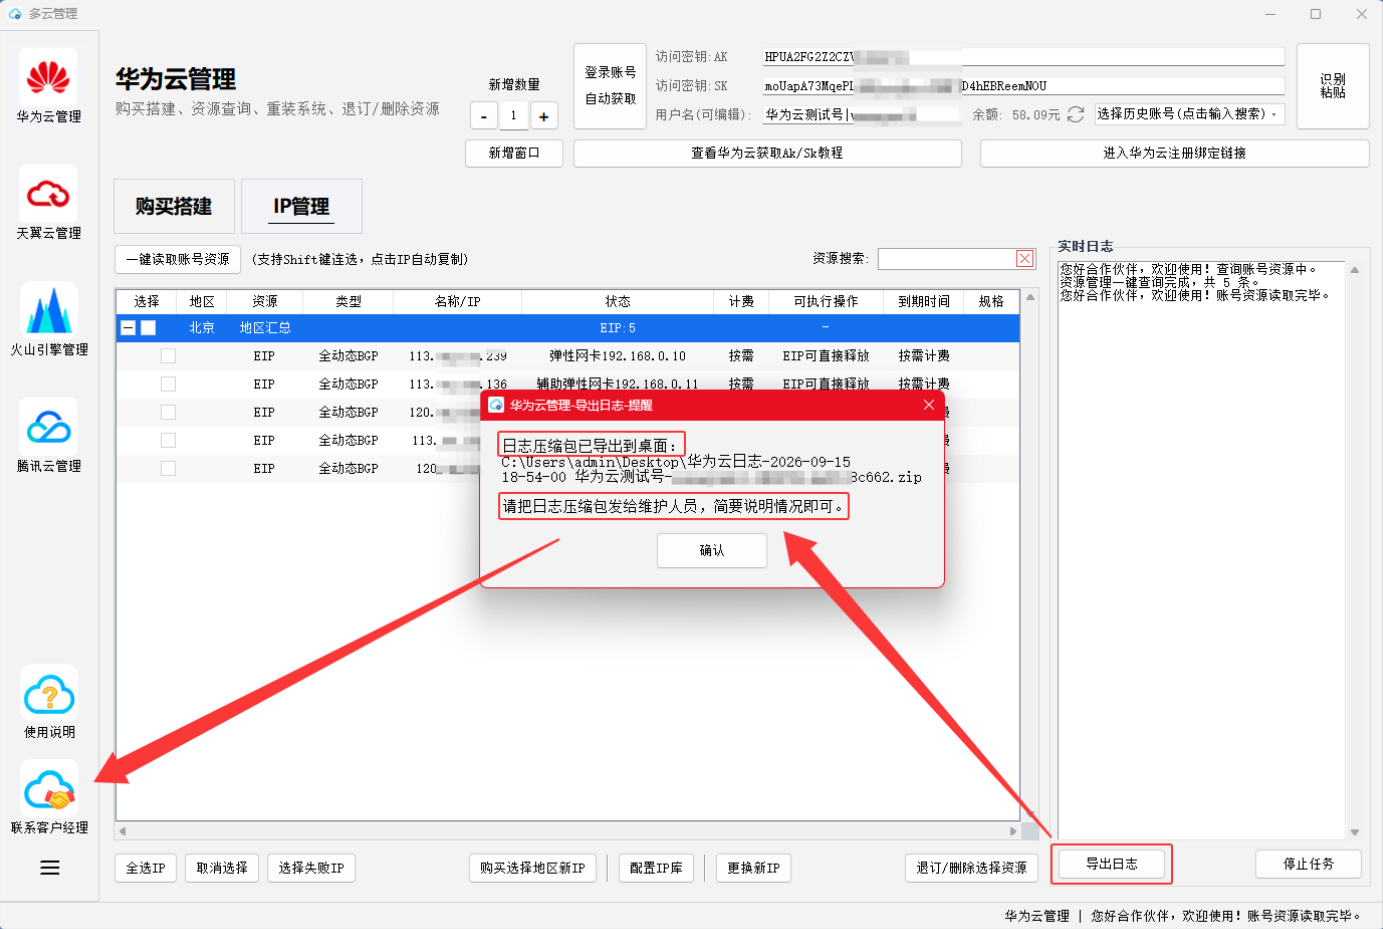The height and width of the screenshot is (929, 1383).
Task: Open the 天翼云管理 sidebar icon
Action: click(48, 203)
